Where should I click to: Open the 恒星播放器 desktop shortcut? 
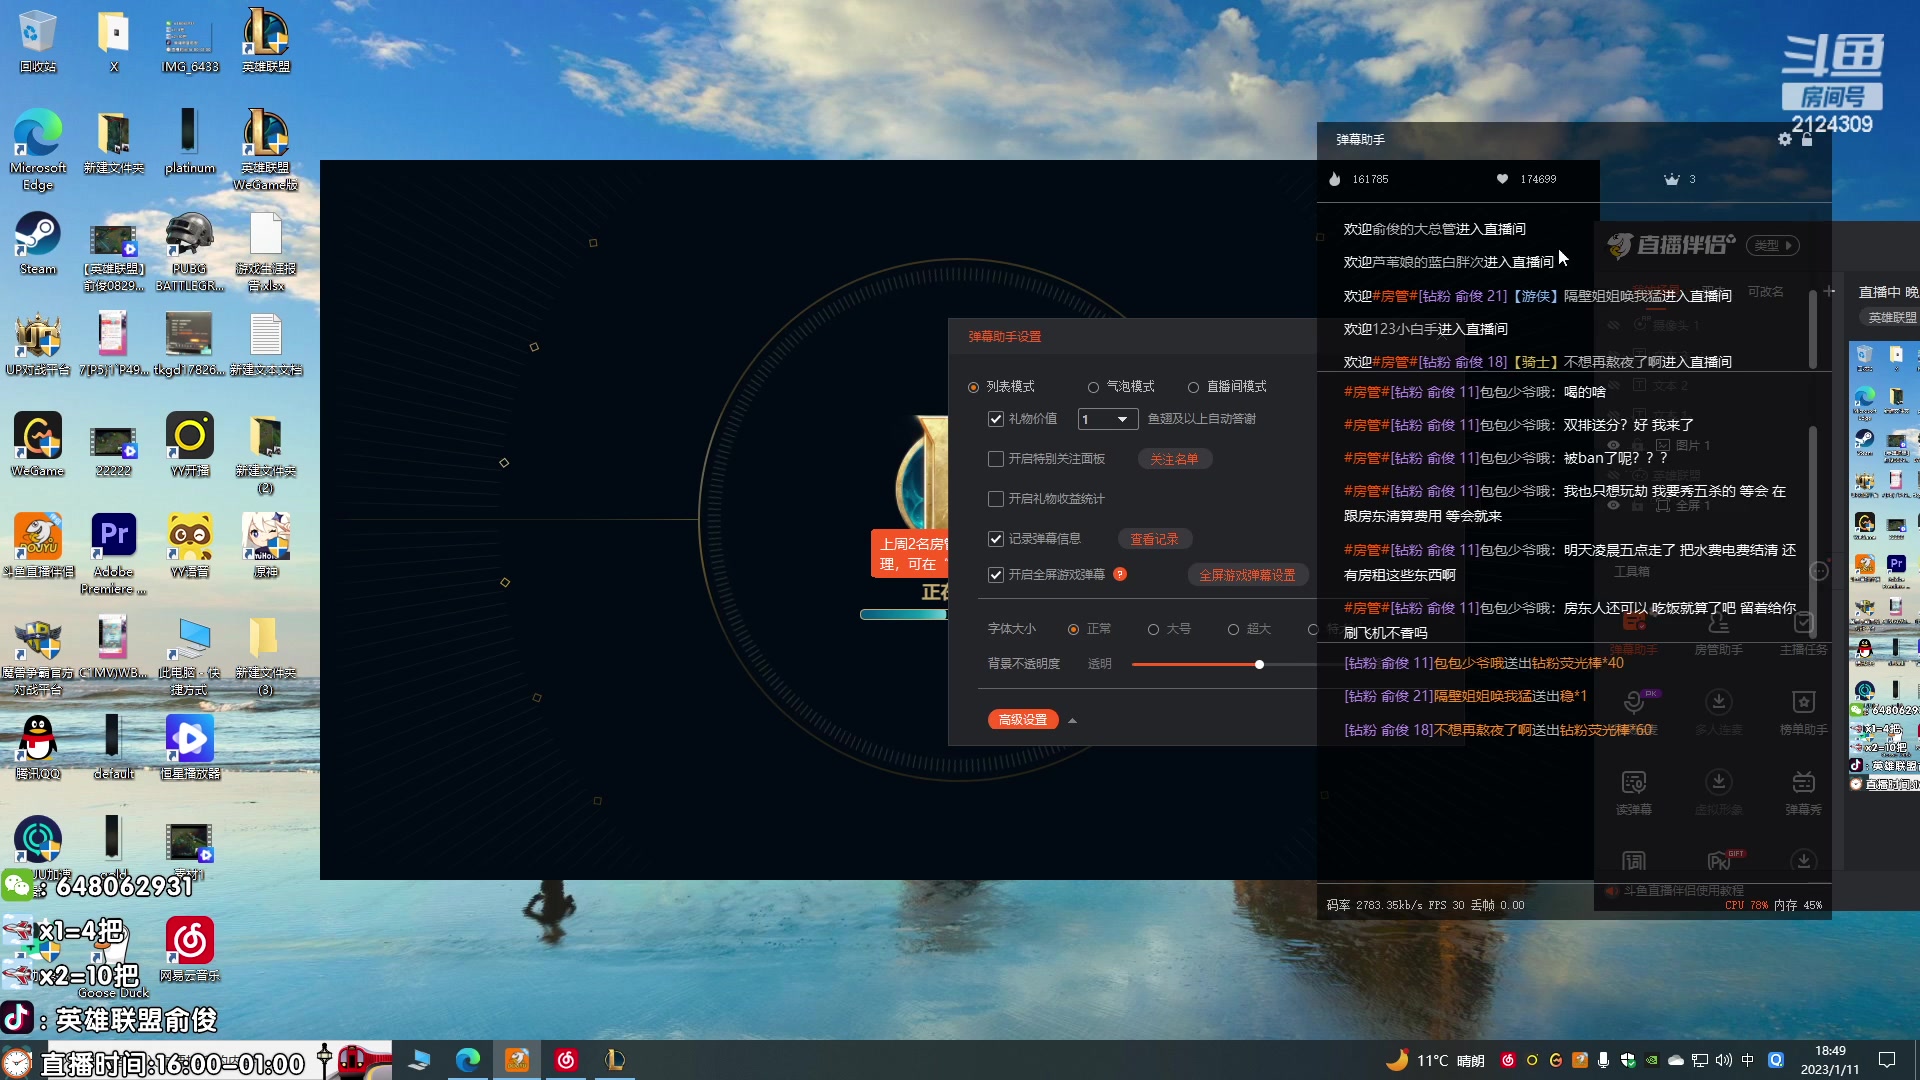(190, 748)
